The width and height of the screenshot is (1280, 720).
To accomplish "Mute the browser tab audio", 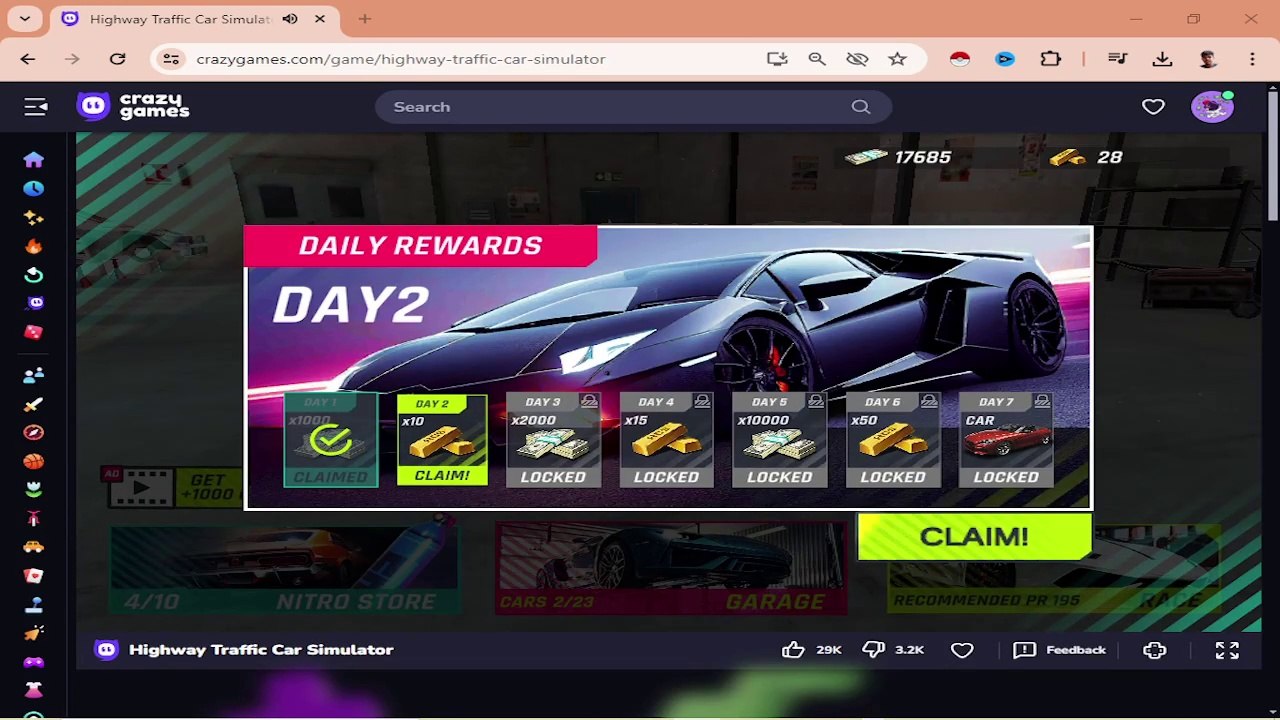I will pos(290,19).
